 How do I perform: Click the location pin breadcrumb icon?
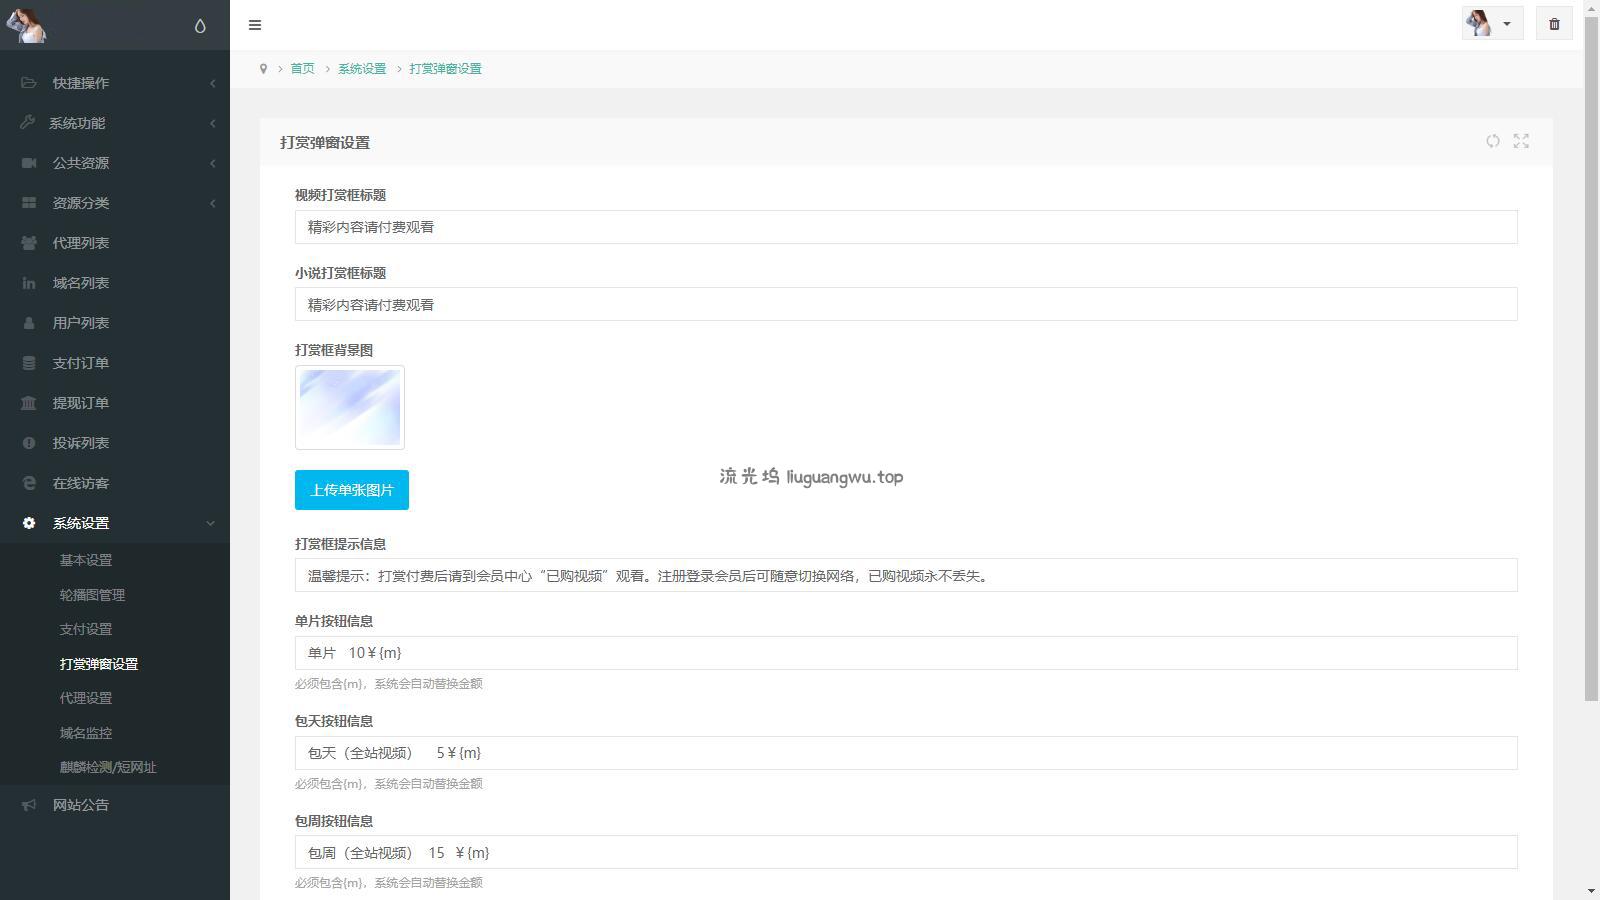pyautogui.click(x=263, y=69)
